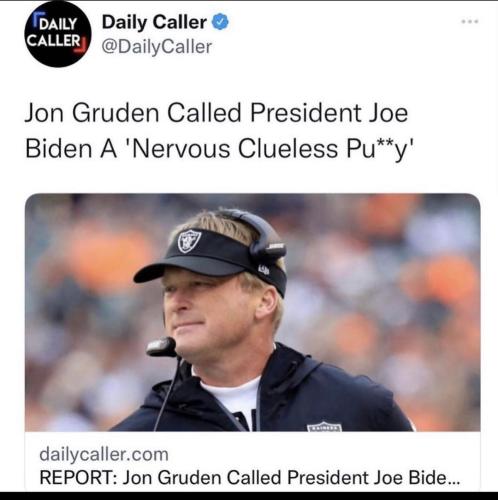Open the article preview image
Image resolution: width=498 pixels, height=500 pixels.
pos(253,312)
